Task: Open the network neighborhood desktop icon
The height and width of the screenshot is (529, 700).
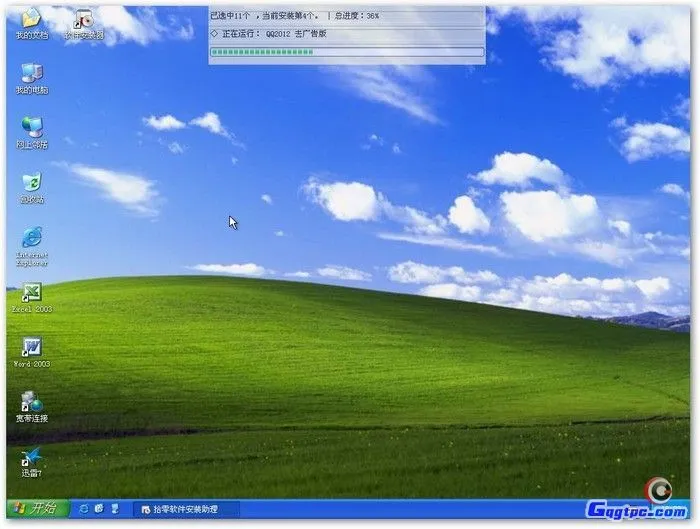Action: pyautogui.click(x=32, y=133)
